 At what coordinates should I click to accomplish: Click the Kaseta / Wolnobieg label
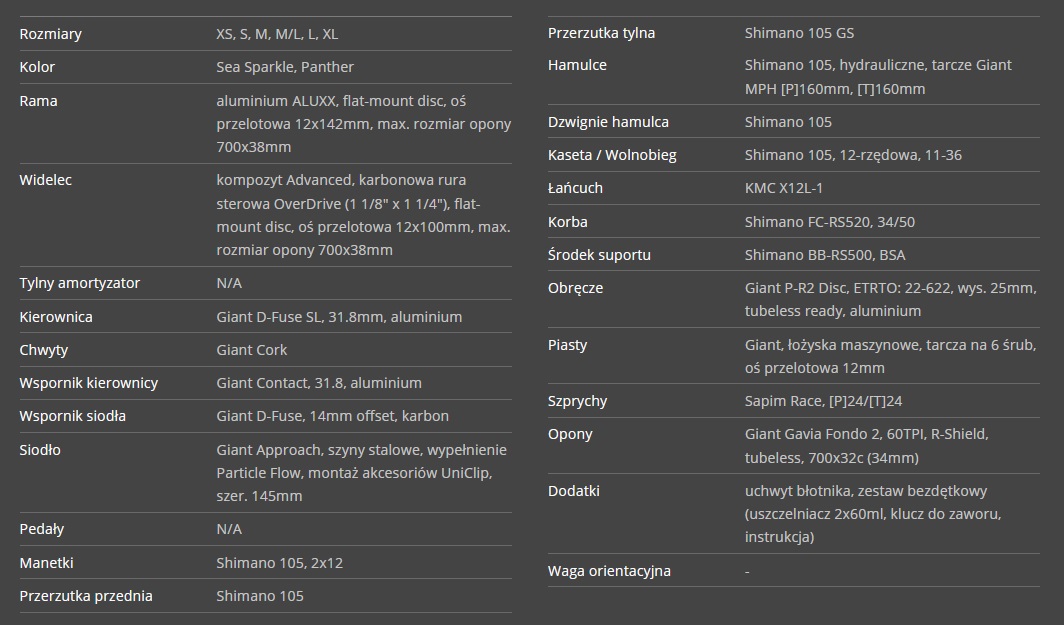[612, 155]
